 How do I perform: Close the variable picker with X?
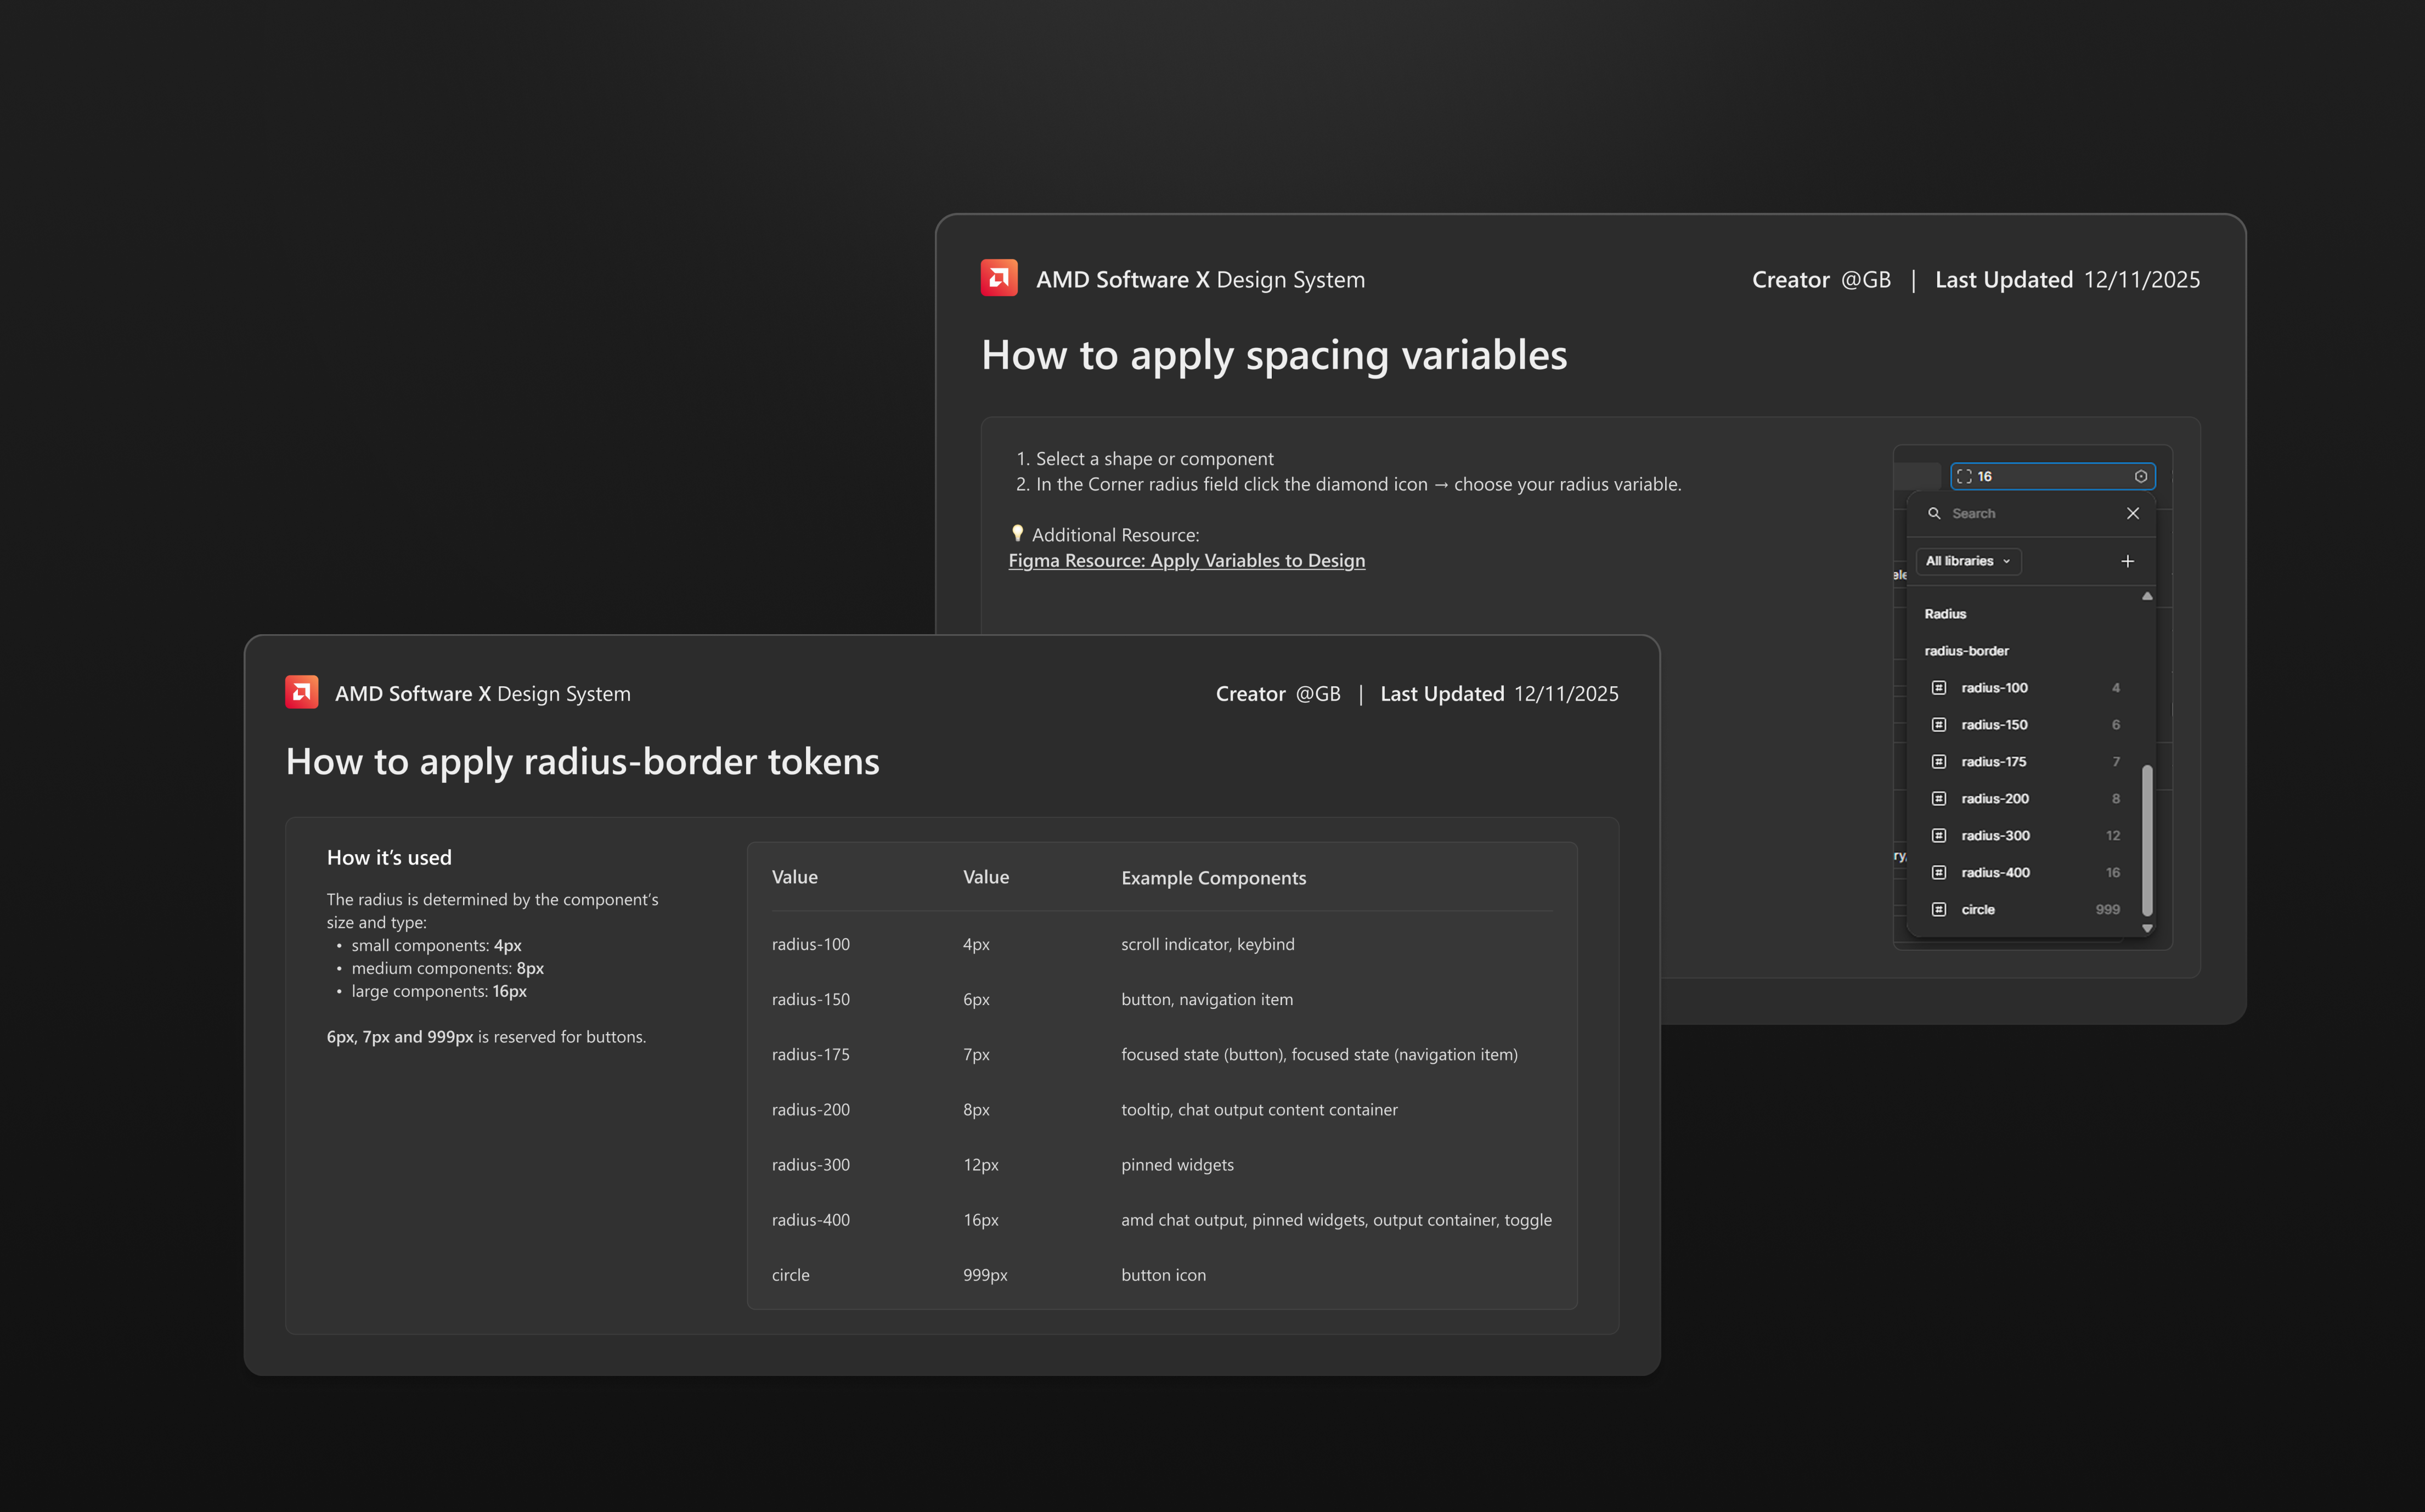2132,513
